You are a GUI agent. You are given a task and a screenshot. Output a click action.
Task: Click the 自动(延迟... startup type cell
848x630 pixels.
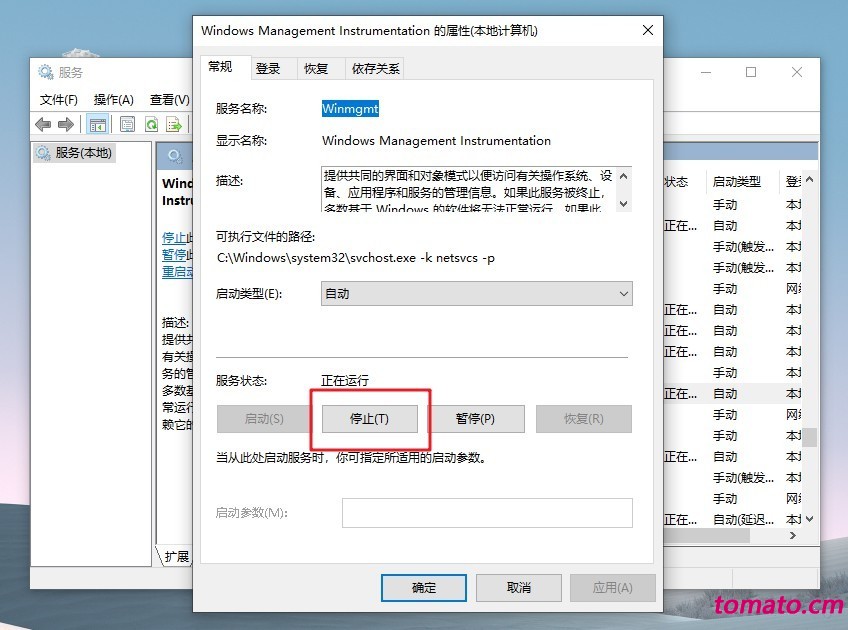click(743, 520)
